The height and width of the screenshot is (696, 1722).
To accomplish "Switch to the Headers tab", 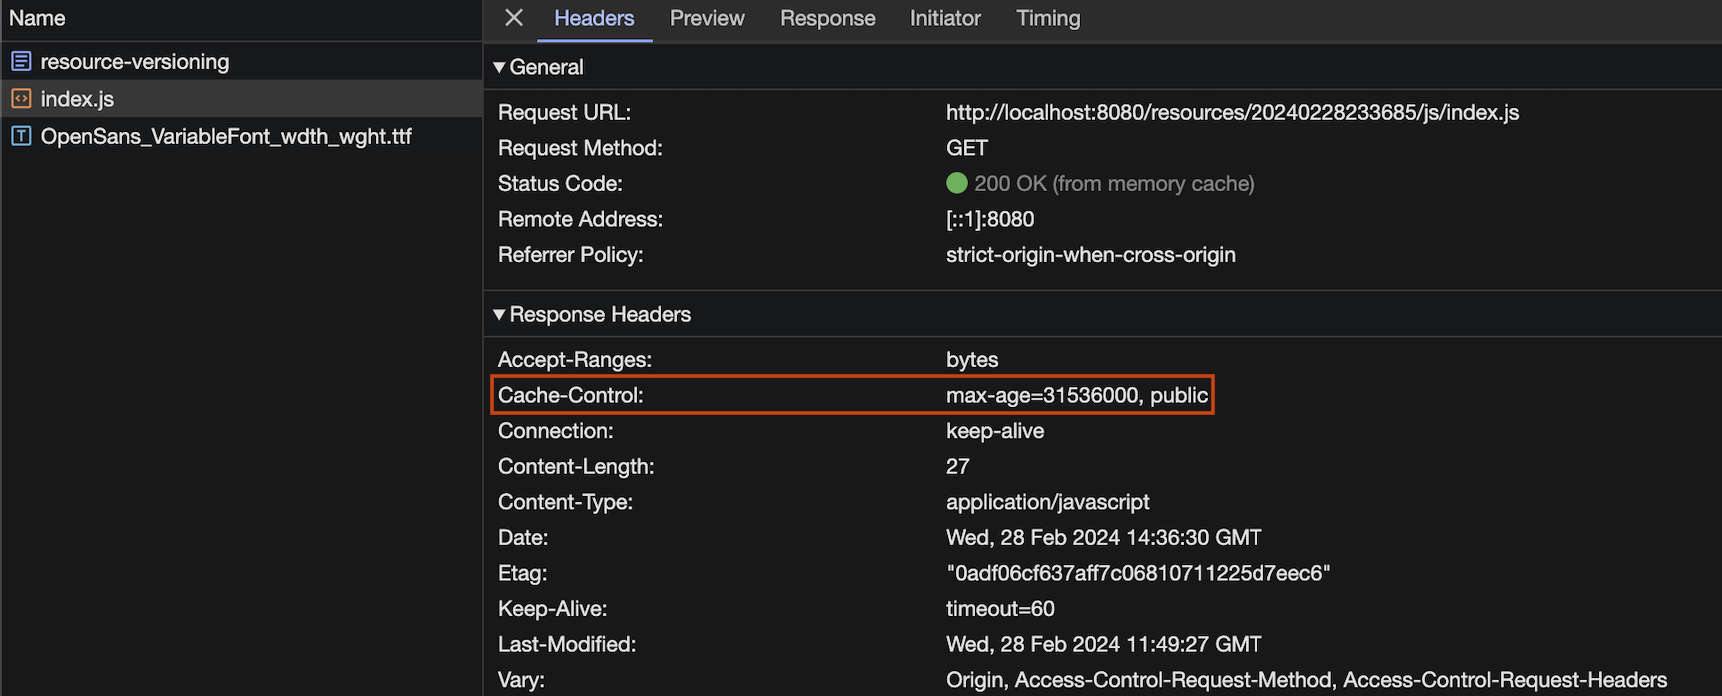I will [594, 18].
